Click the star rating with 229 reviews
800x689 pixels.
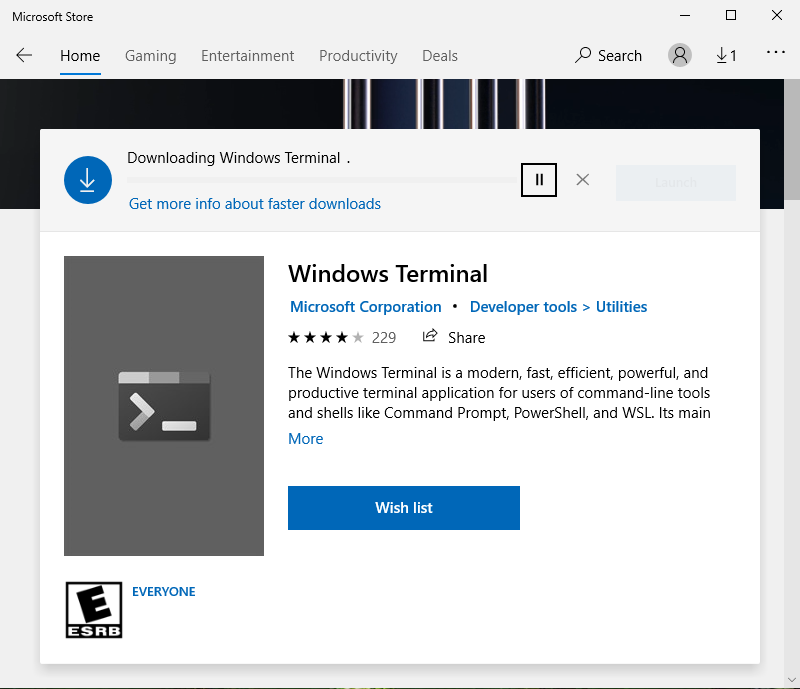pyautogui.click(x=341, y=337)
